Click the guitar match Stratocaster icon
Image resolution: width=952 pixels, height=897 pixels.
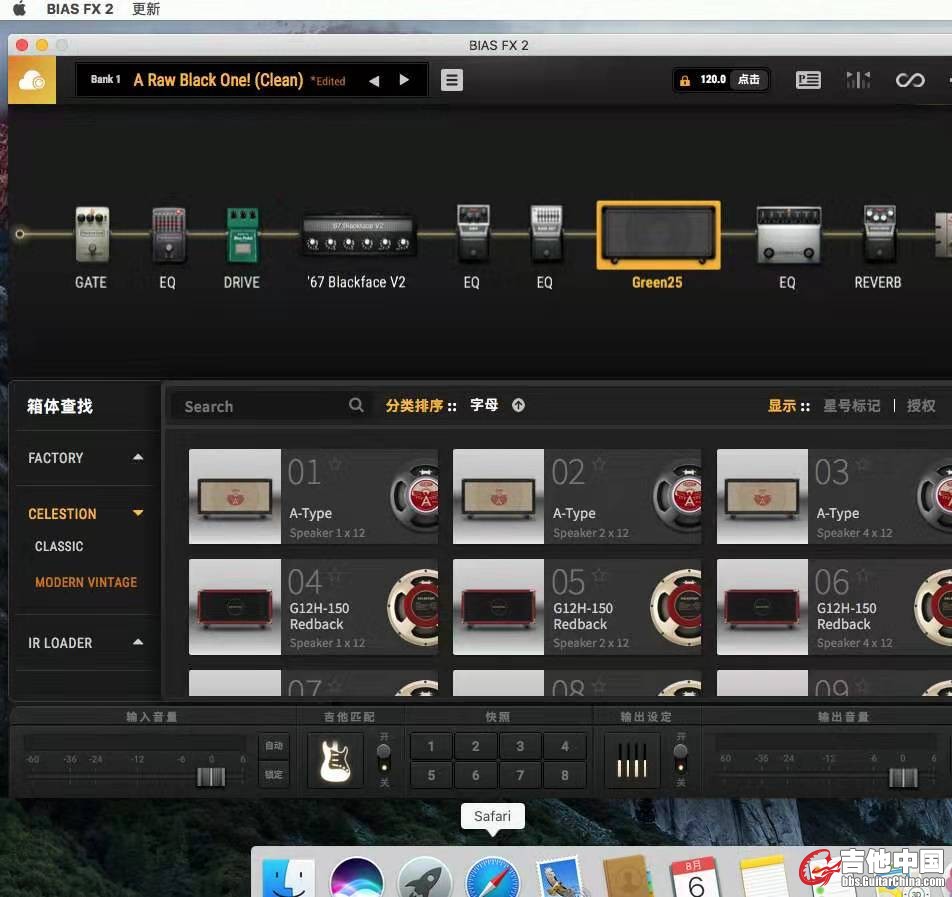pyautogui.click(x=335, y=760)
